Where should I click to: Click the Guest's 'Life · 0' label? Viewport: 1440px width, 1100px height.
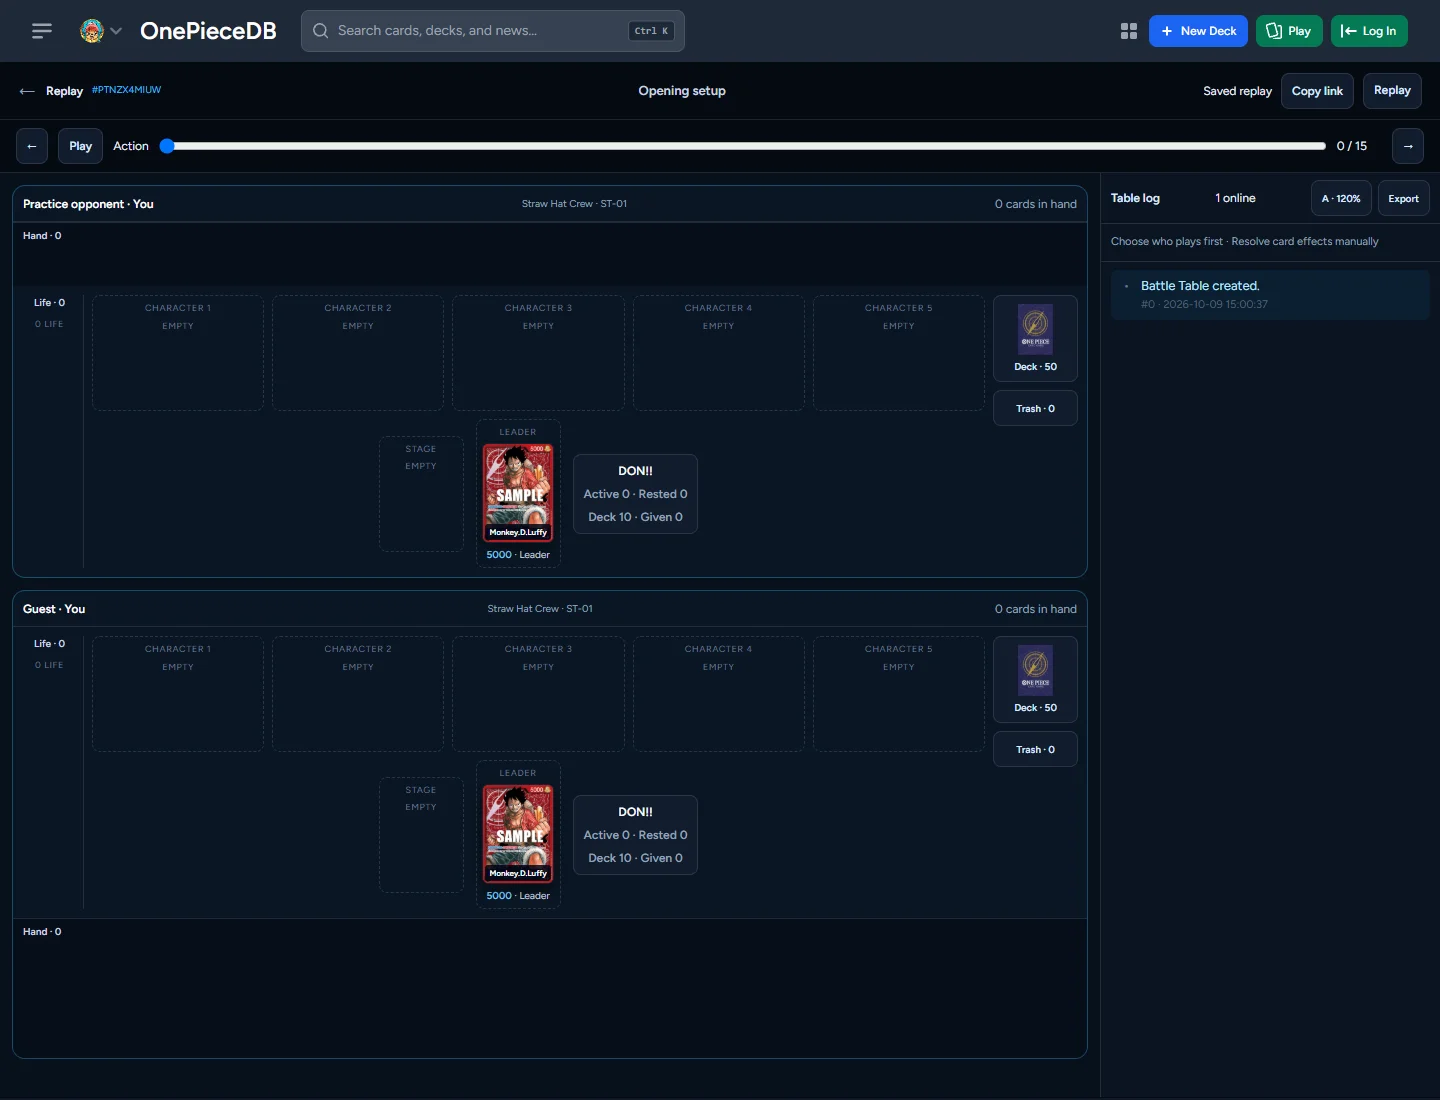click(x=49, y=644)
